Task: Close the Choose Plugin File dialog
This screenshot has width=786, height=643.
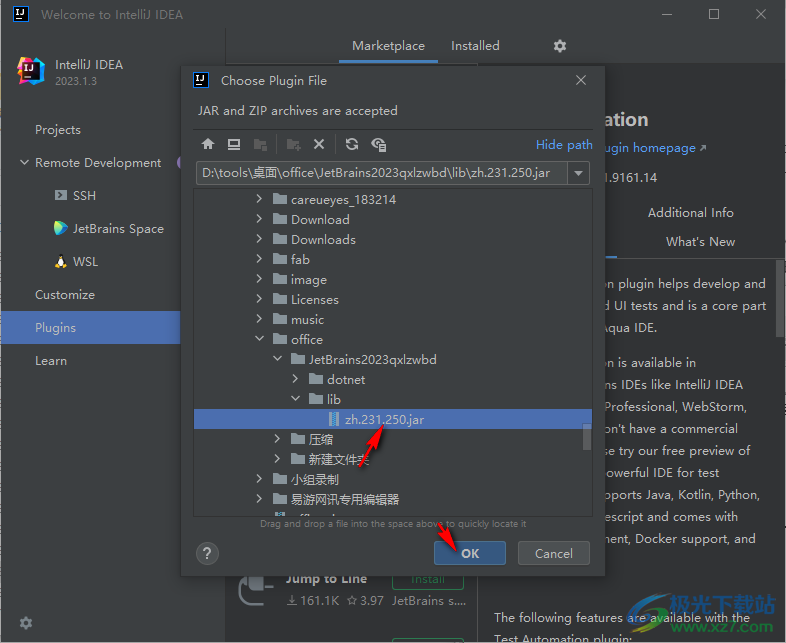Action: (580, 80)
